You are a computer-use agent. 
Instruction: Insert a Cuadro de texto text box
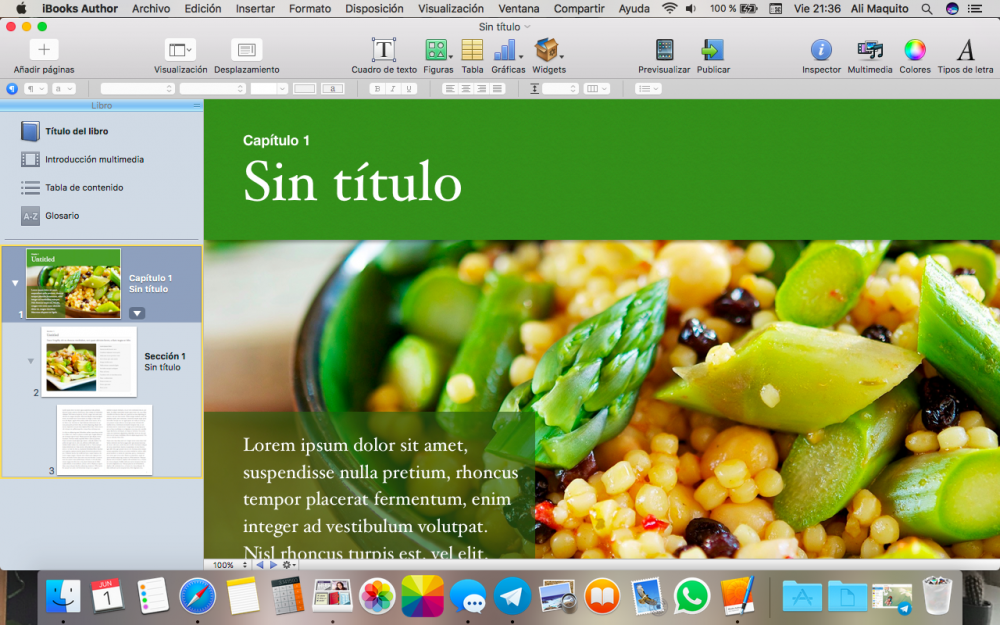click(x=384, y=50)
